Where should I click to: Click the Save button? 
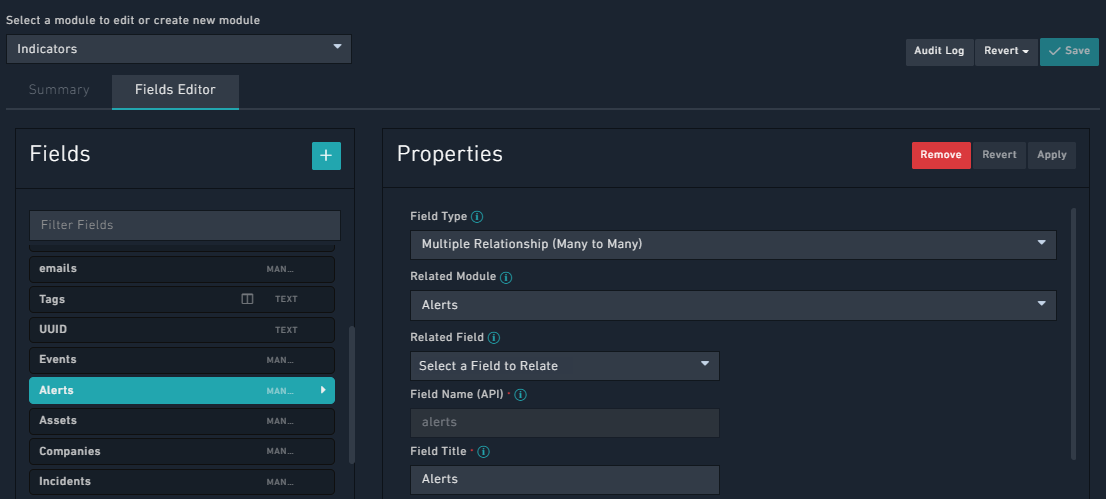[x=1069, y=52]
